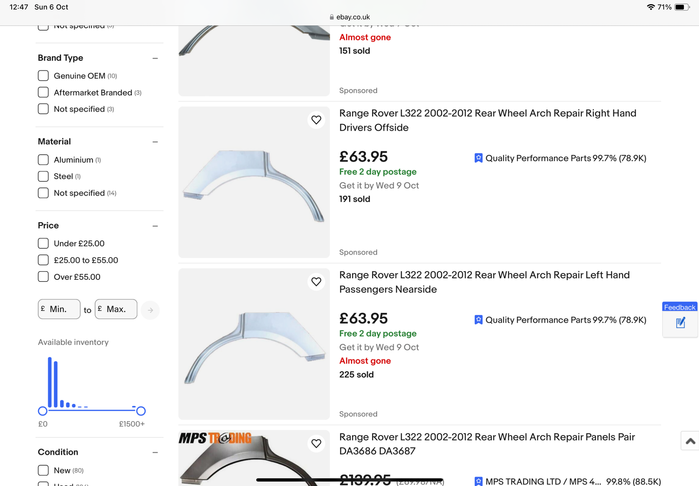The width and height of the screenshot is (699, 486).
Task: Submit price range with the arrow button
Action: click(x=150, y=310)
